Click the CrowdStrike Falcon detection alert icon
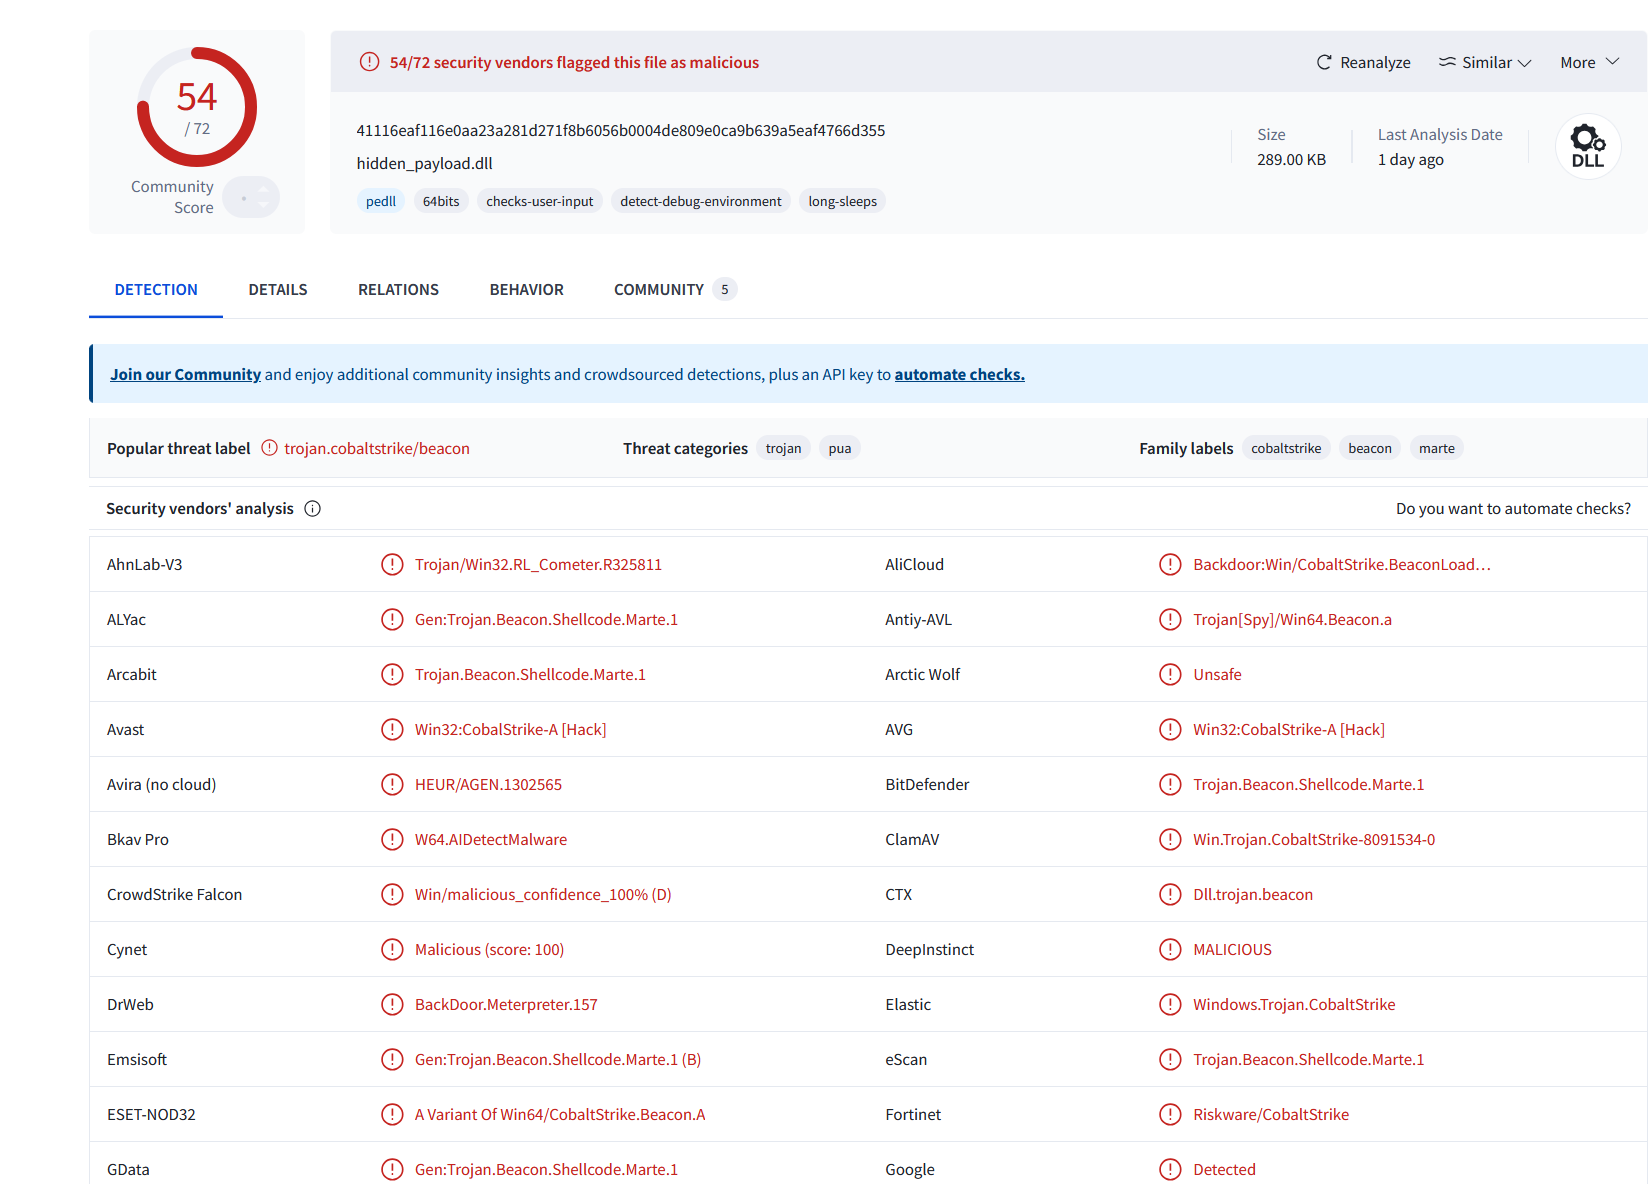The width and height of the screenshot is (1649, 1184). coord(392,894)
